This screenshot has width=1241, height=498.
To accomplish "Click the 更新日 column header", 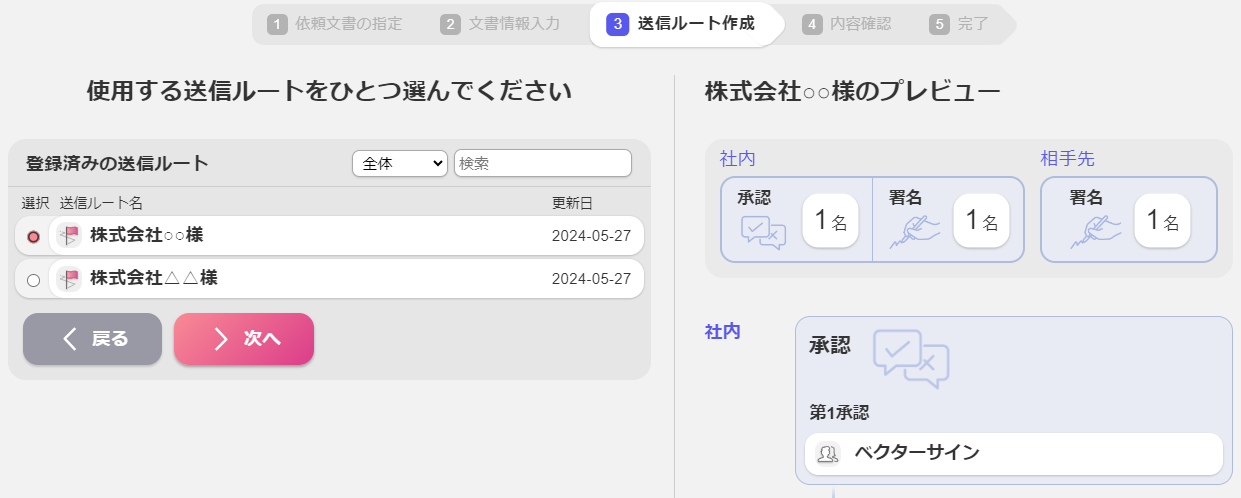I will tap(572, 203).
